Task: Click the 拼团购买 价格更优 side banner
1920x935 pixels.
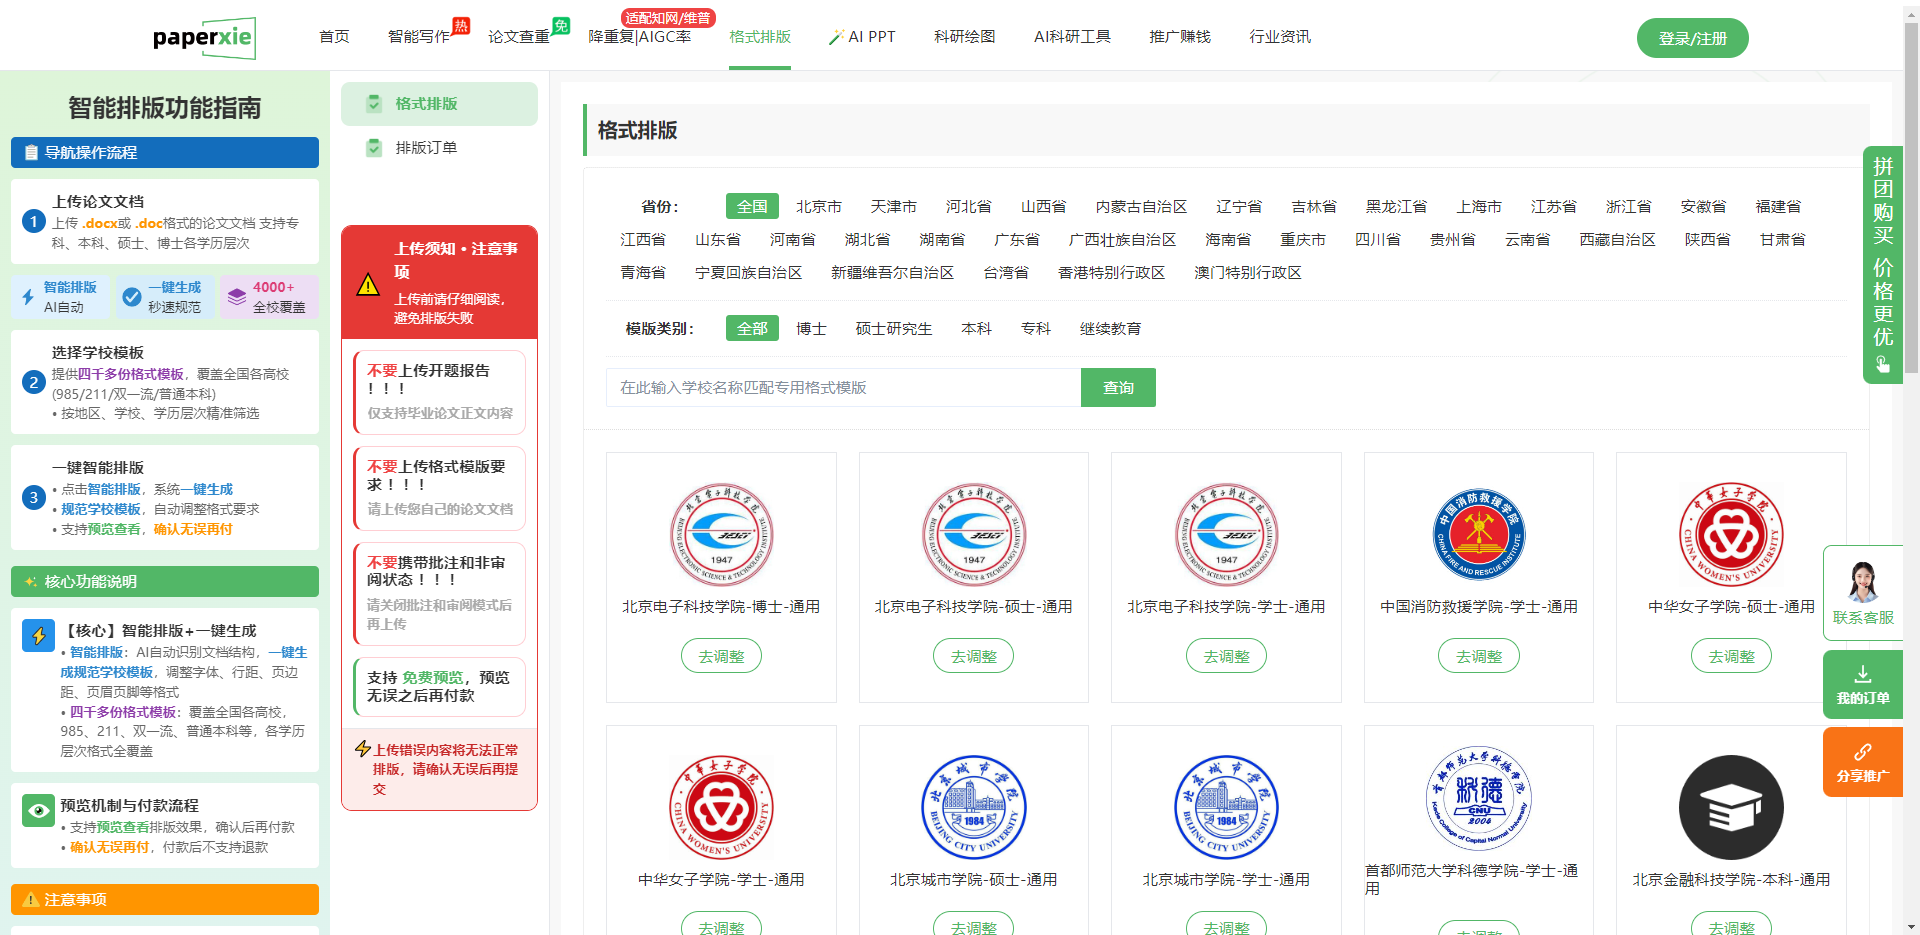Action: pyautogui.click(x=1883, y=265)
